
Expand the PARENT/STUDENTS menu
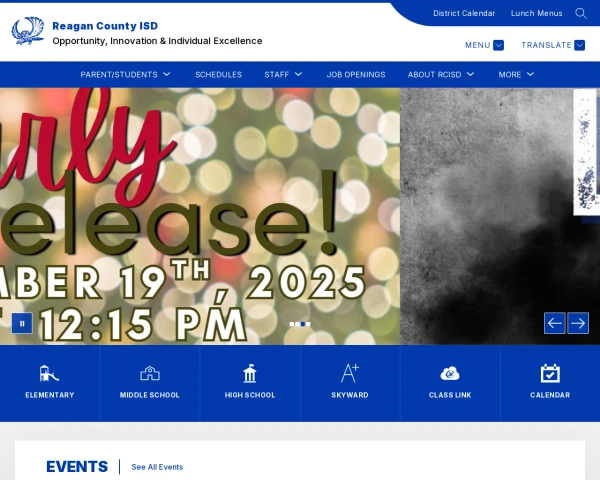click(125, 74)
